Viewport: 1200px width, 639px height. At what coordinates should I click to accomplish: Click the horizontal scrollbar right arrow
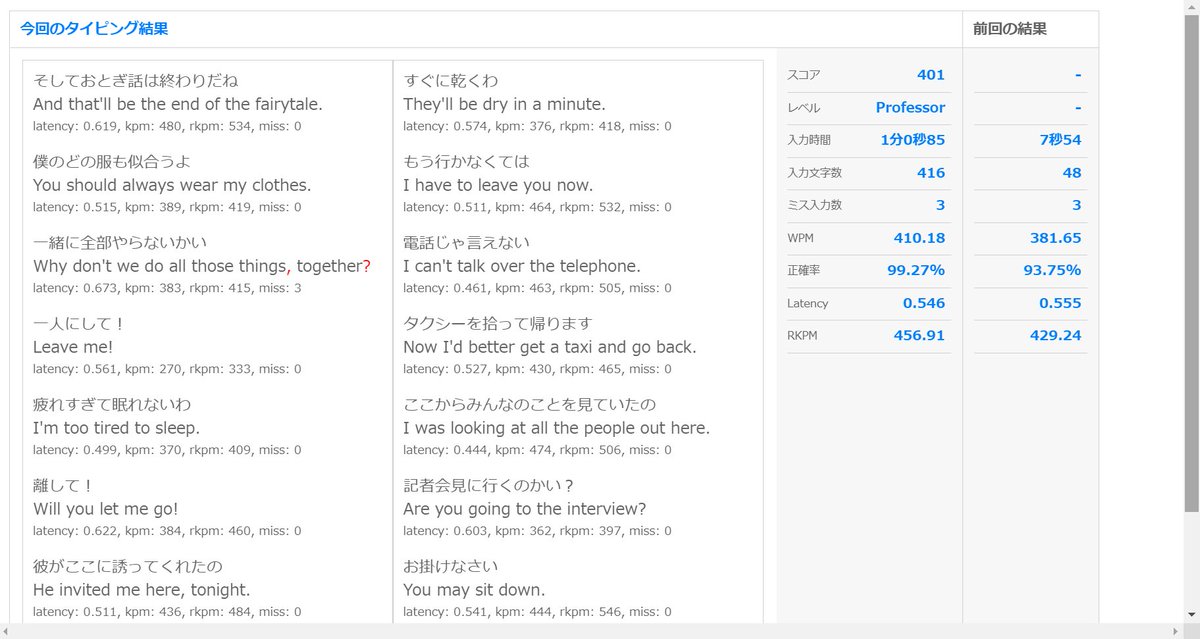(1175, 631)
